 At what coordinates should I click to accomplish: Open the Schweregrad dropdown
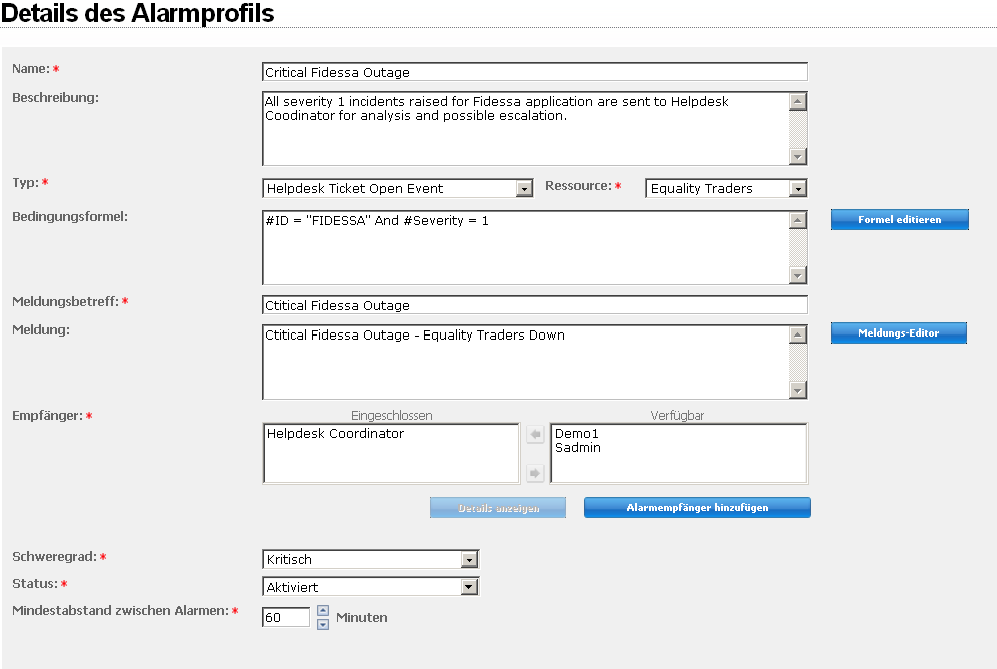tap(469, 560)
